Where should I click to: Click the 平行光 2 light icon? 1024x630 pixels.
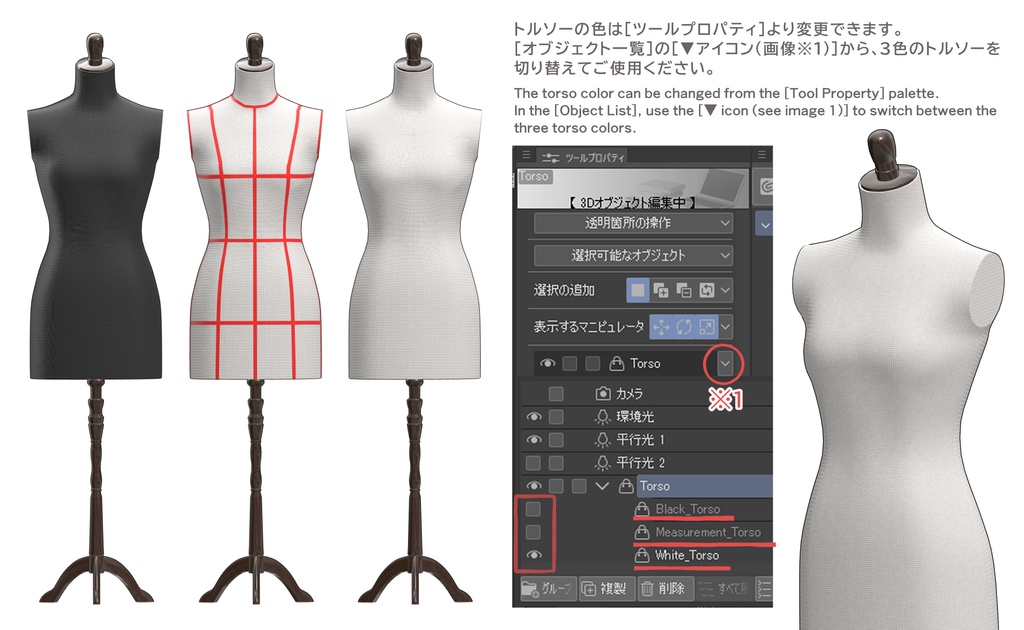coord(603,463)
